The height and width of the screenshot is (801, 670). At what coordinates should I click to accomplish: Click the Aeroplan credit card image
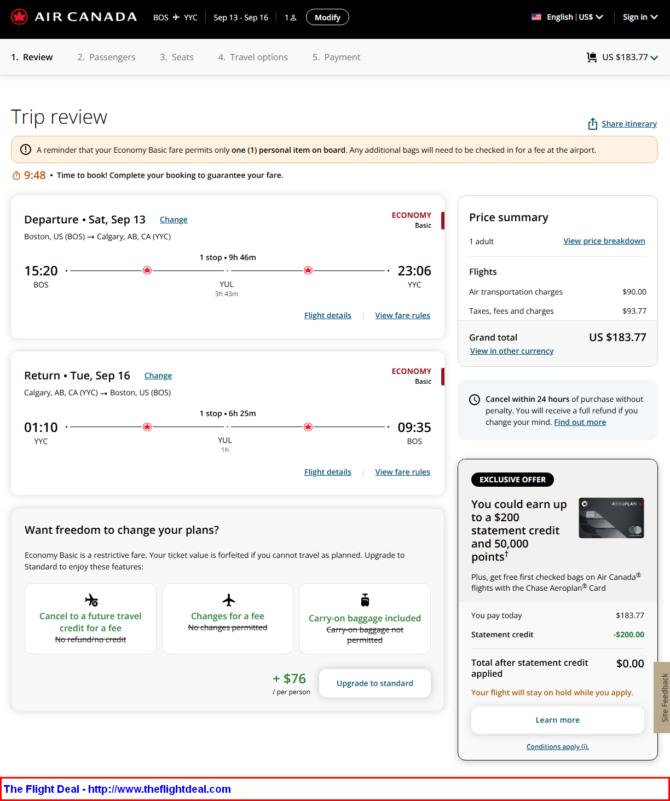pos(611,518)
